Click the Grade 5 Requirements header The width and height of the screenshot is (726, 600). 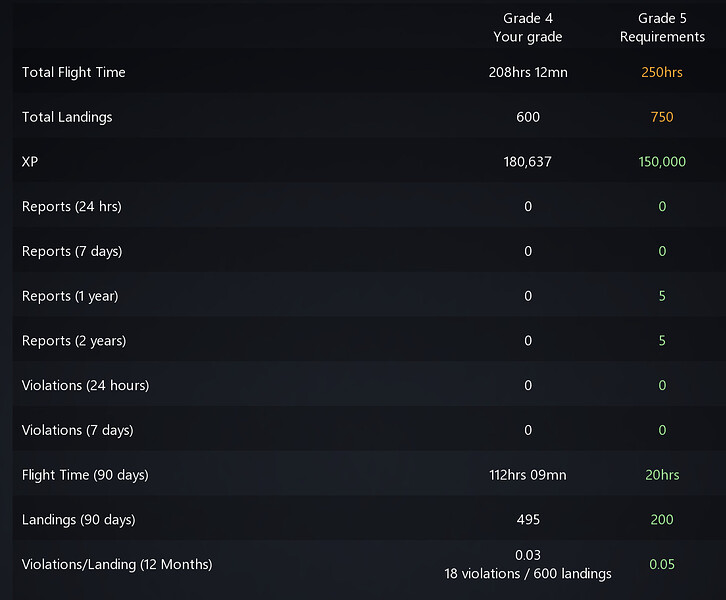(x=662, y=28)
